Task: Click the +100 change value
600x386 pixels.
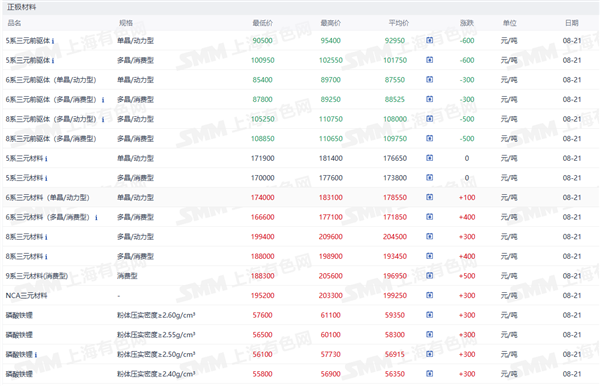Action: (467, 197)
